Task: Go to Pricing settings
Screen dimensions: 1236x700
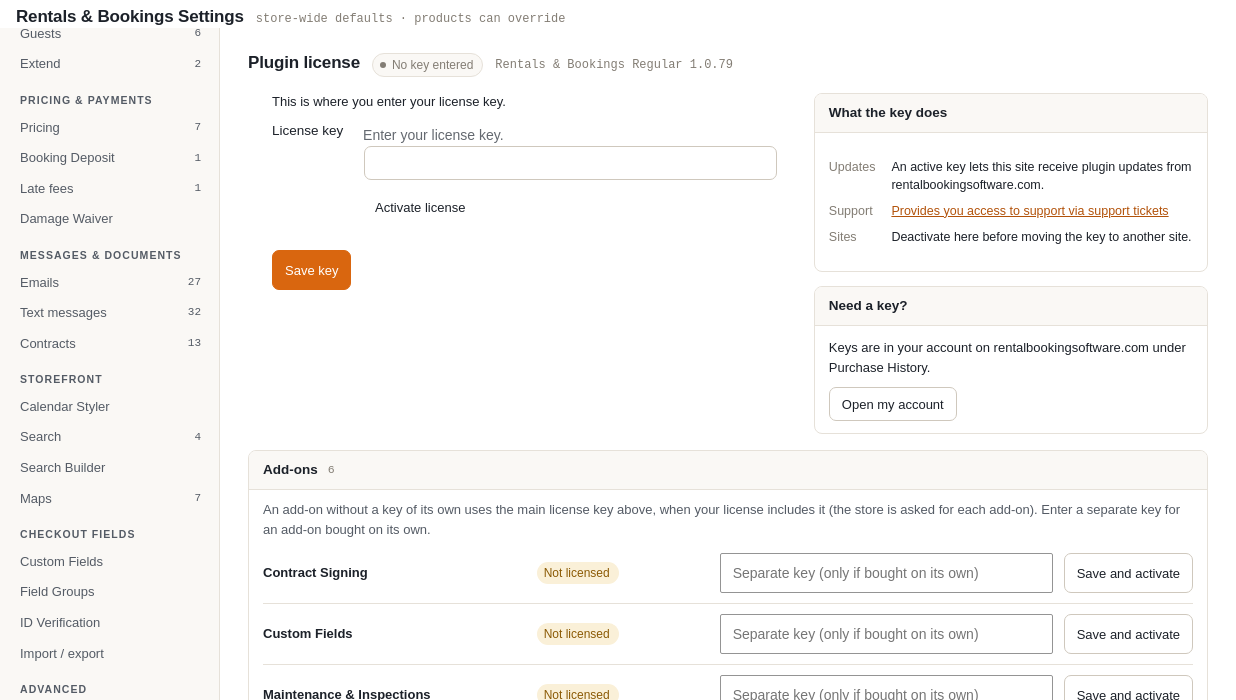Action: [110, 128]
